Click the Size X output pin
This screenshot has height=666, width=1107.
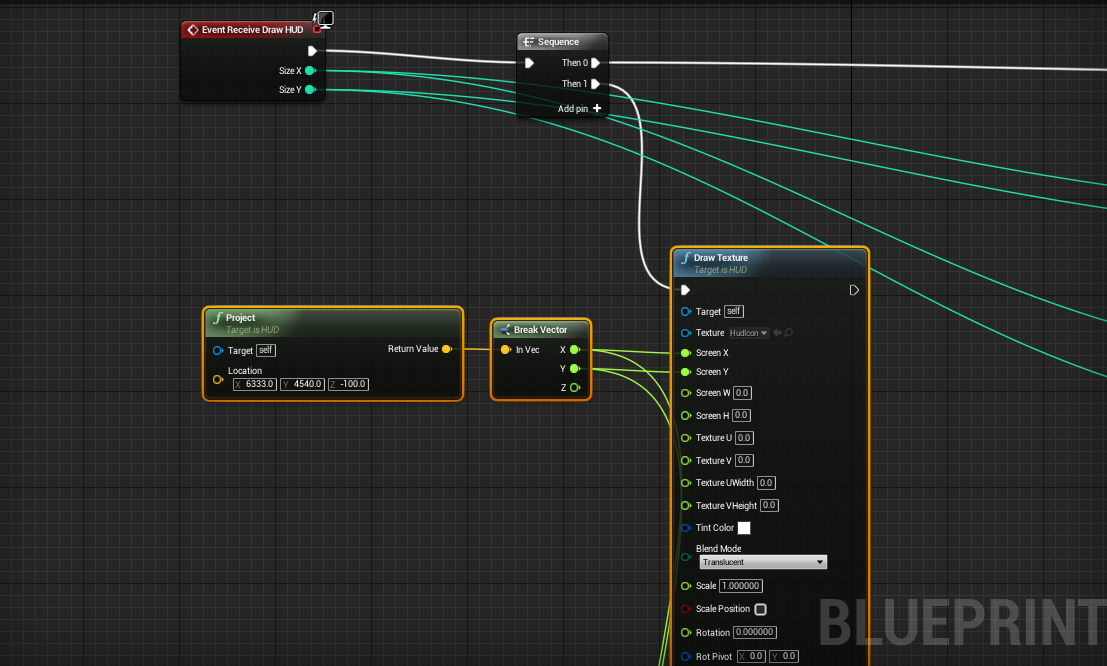click(x=310, y=71)
